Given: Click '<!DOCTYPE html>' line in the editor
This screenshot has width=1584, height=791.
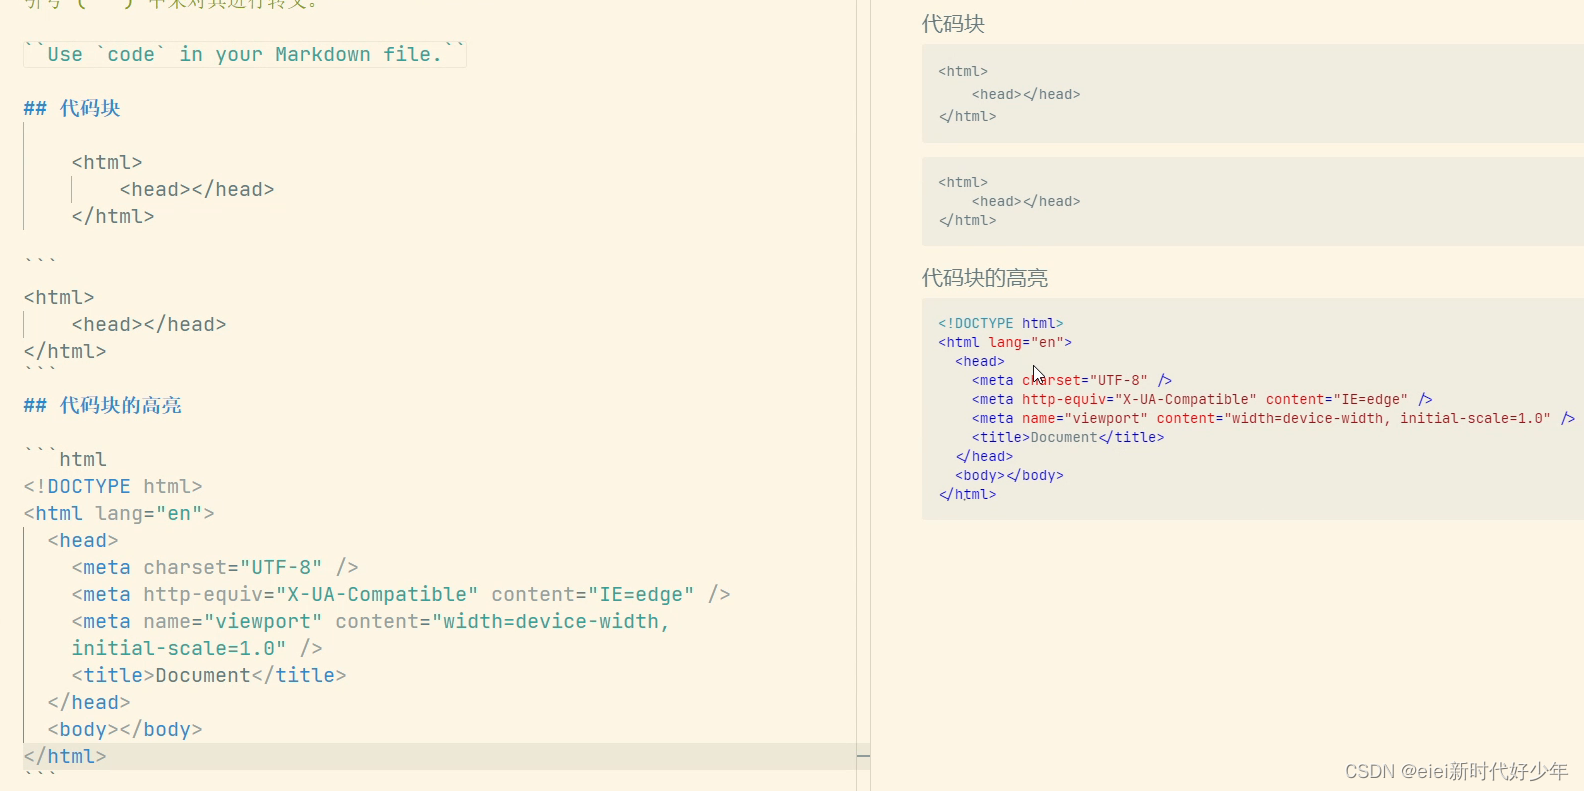Looking at the screenshot, I should pos(113,486).
